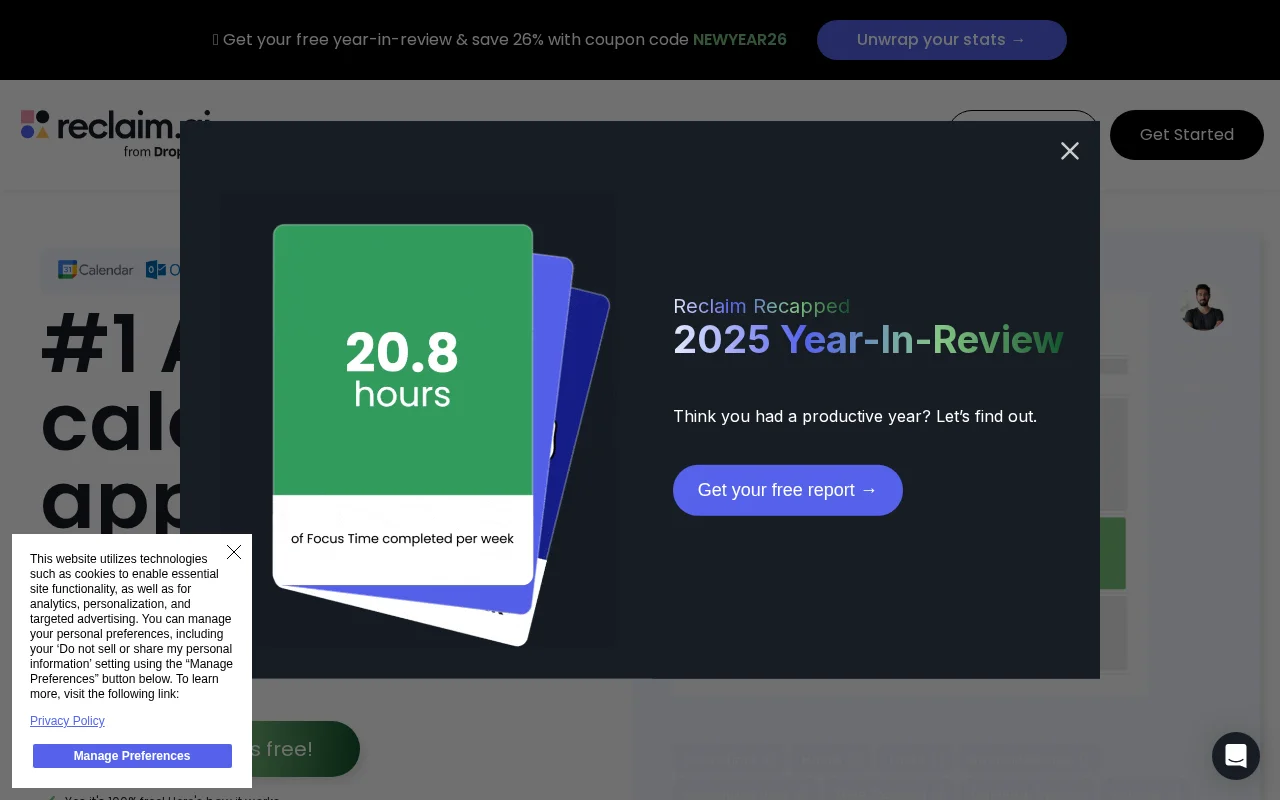The image size is (1280, 800).
Task: Click the Manage Preferences button
Action: pyautogui.click(x=132, y=756)
